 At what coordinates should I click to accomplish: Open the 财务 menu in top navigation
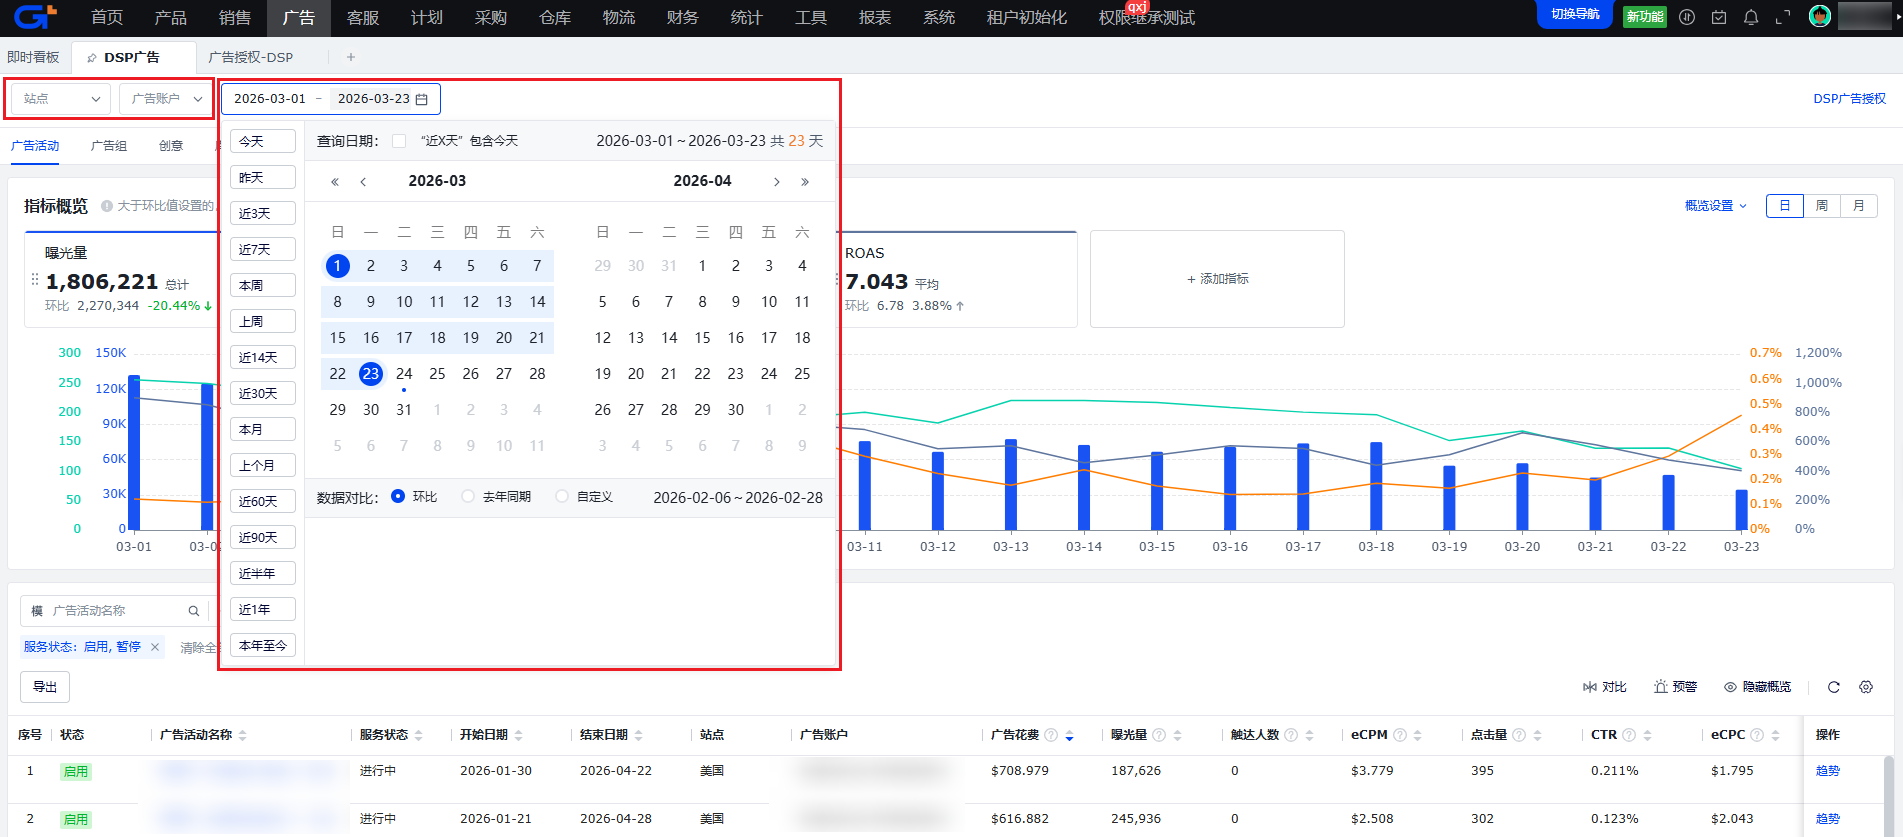tap(682, 18)
